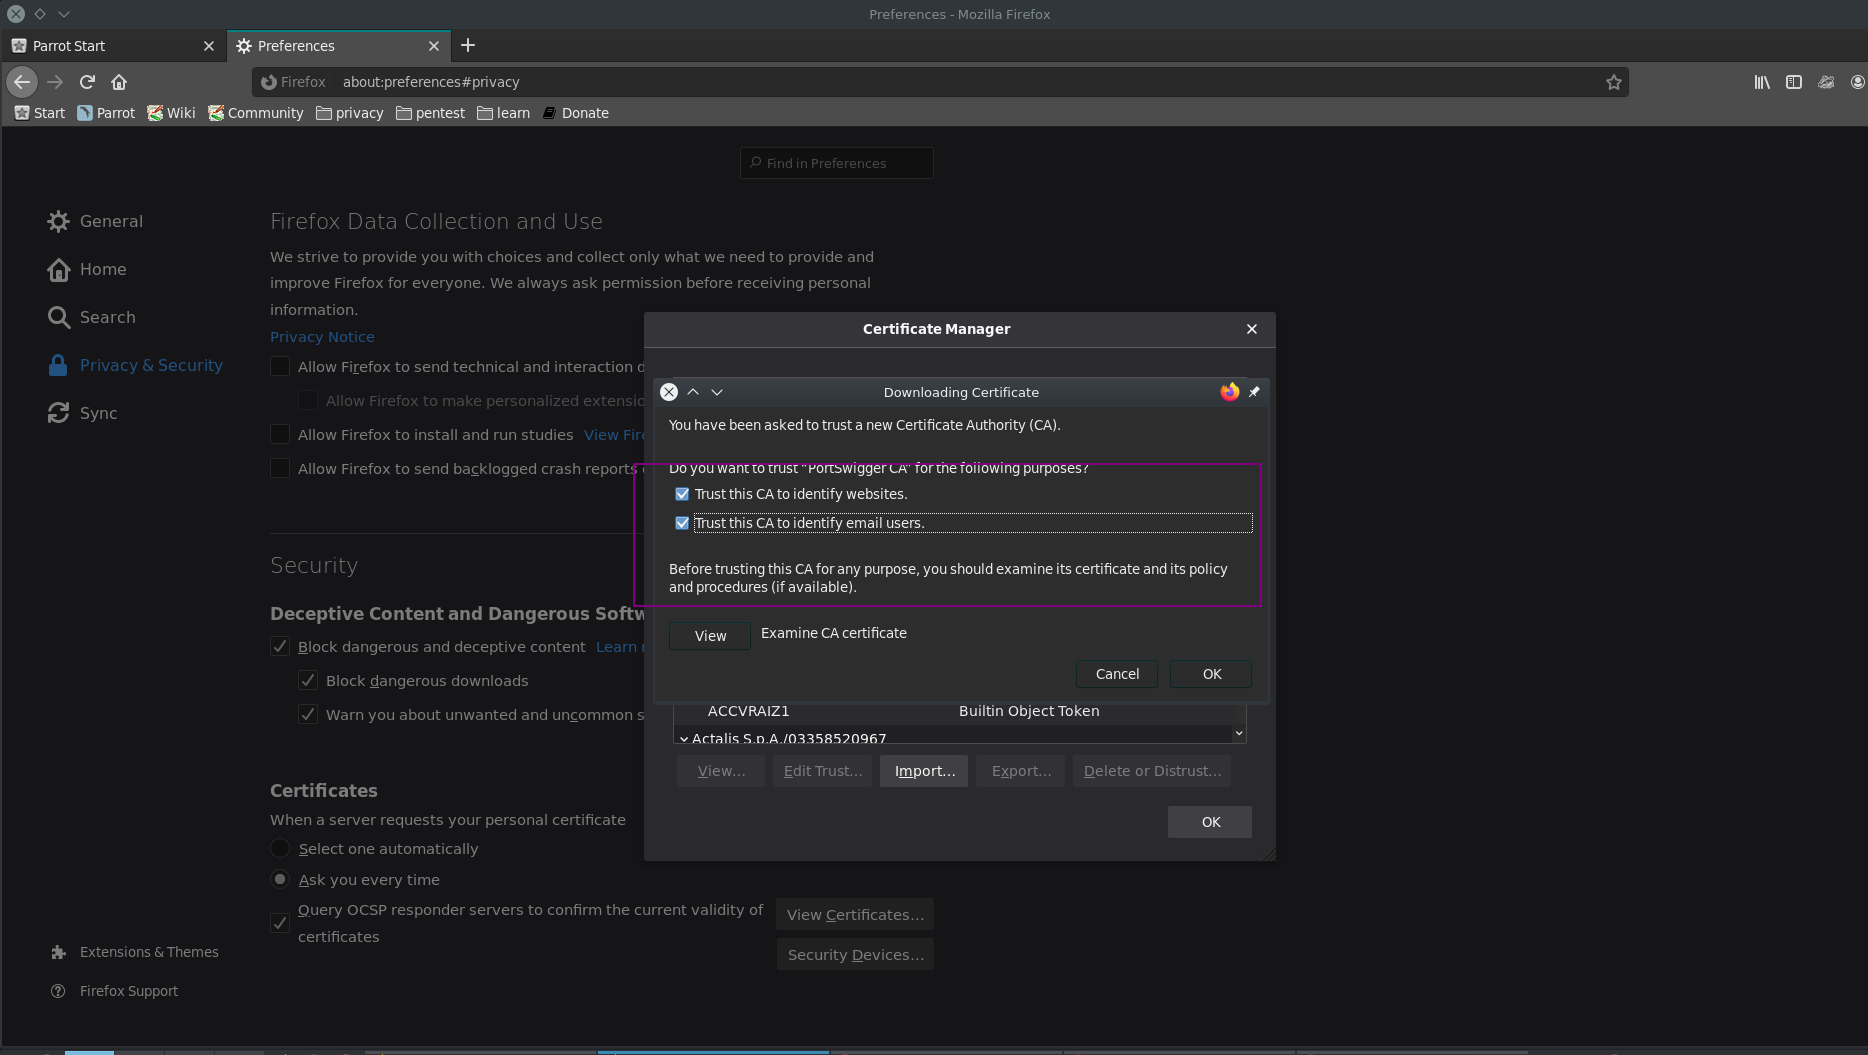The width and height of the screenshot is (1868, 1055).
Task: Open the Wiki bookmark
Action: [x=171, y=113]
